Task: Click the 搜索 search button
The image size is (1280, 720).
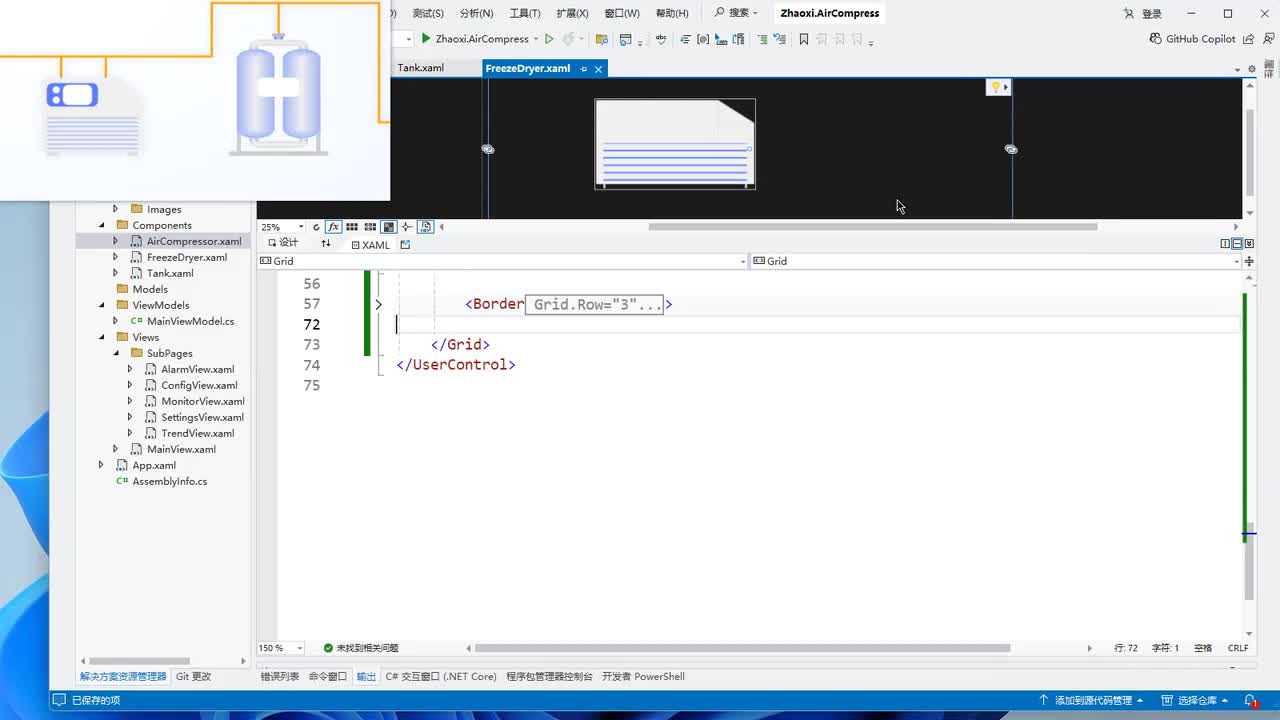Action: (736, 13)
